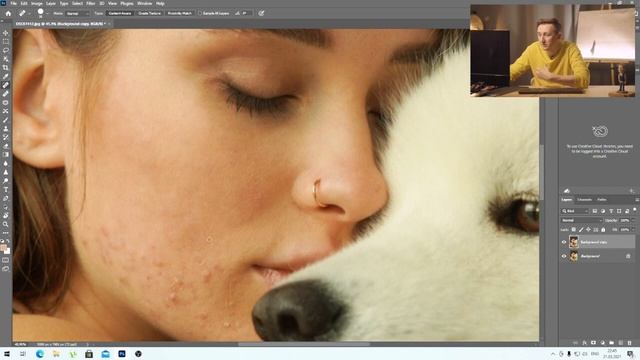640x360 pixels.
Task: Open the layer Kind filter dropdown
Action: (575, 211)
